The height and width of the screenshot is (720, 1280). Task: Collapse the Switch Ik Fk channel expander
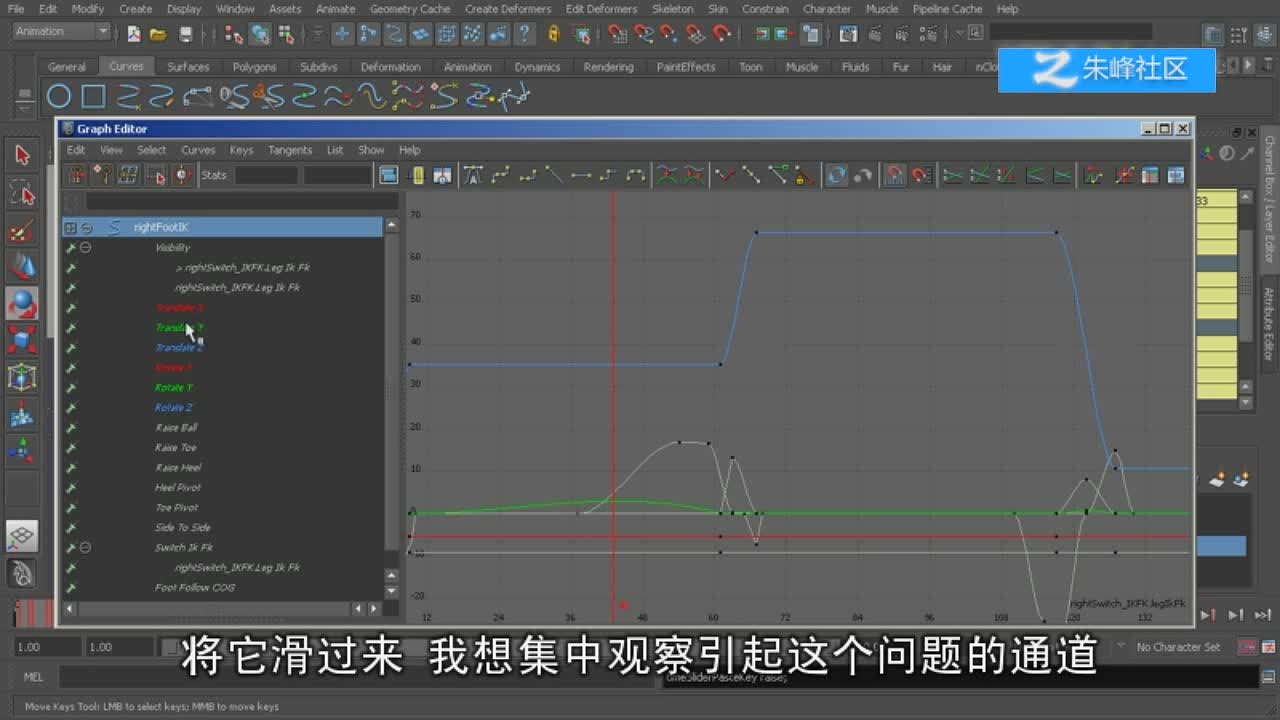click(86, 548)
